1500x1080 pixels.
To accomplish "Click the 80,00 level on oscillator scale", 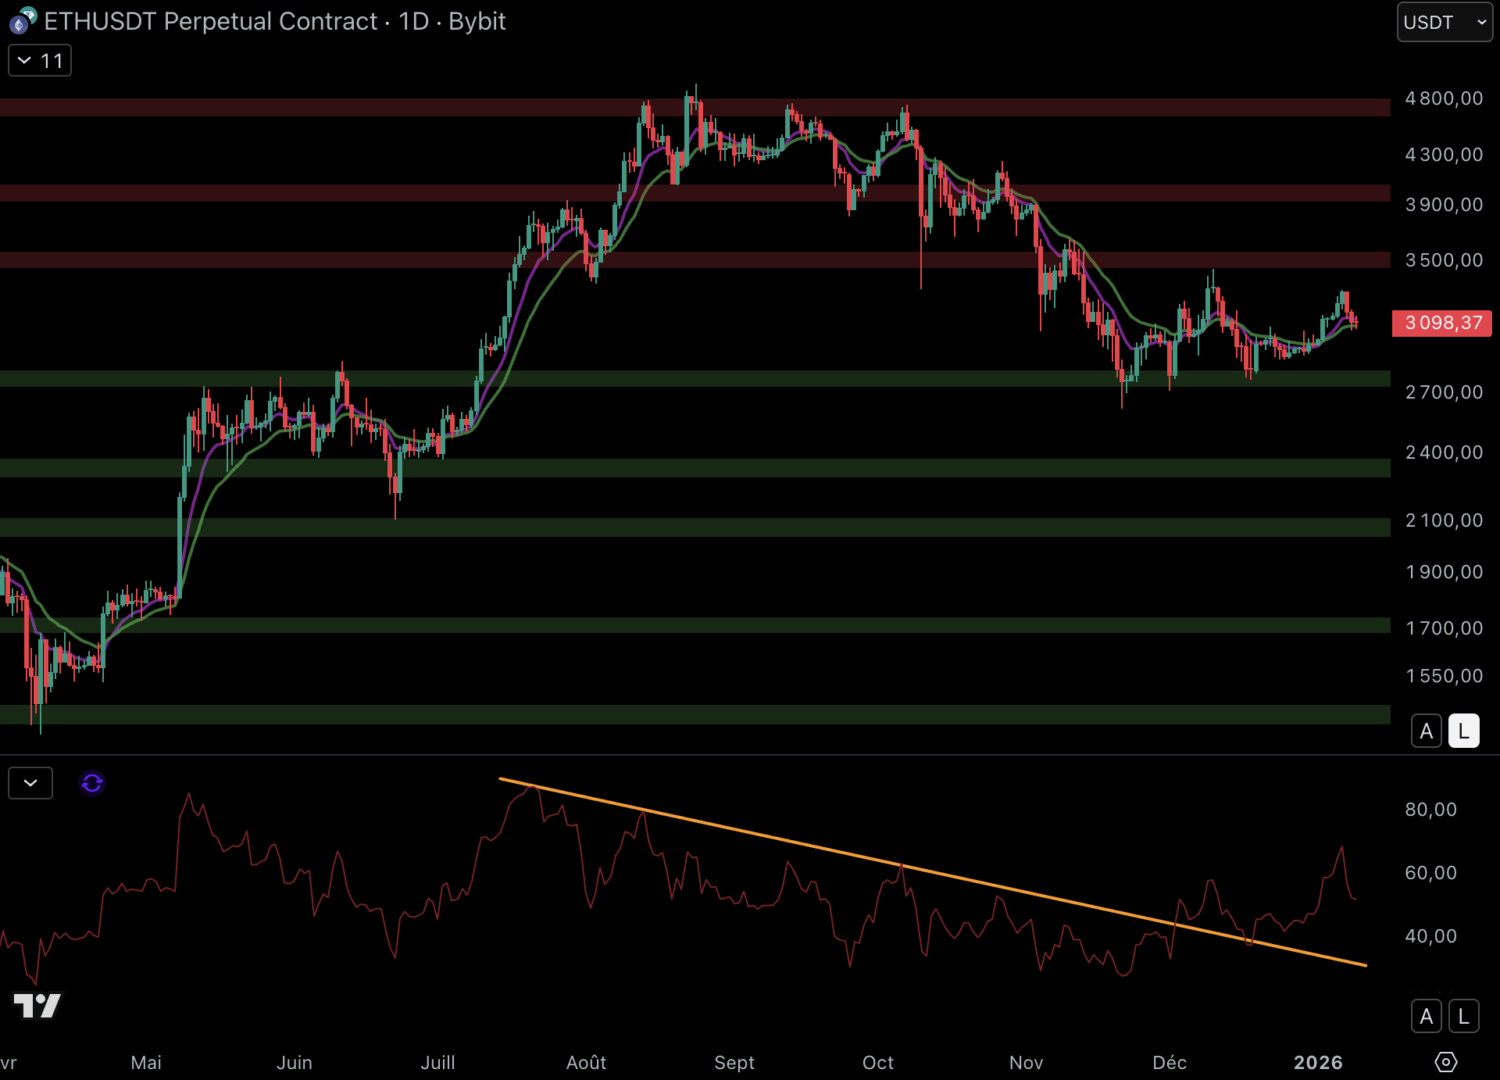I will tap(1430, 809).
